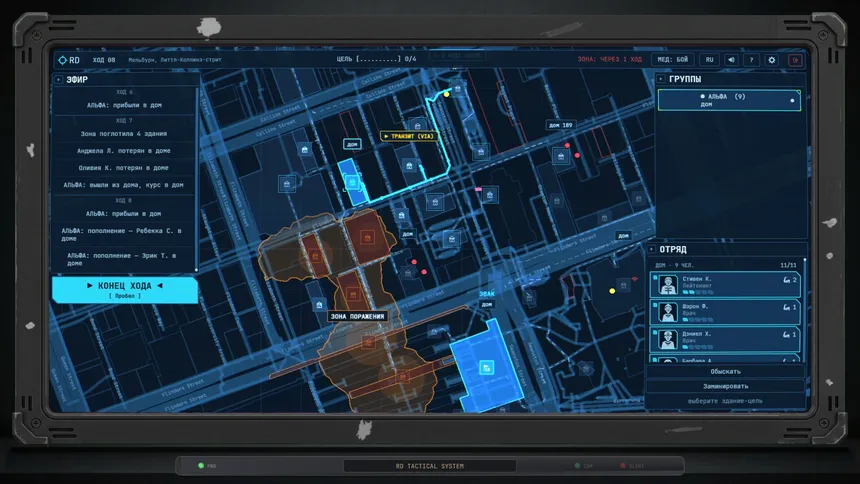Viewport: 860px width, 484px height.
Task: Click building icon under the ТРАНЗИТ (VIA) label
Action: (409, 165)
